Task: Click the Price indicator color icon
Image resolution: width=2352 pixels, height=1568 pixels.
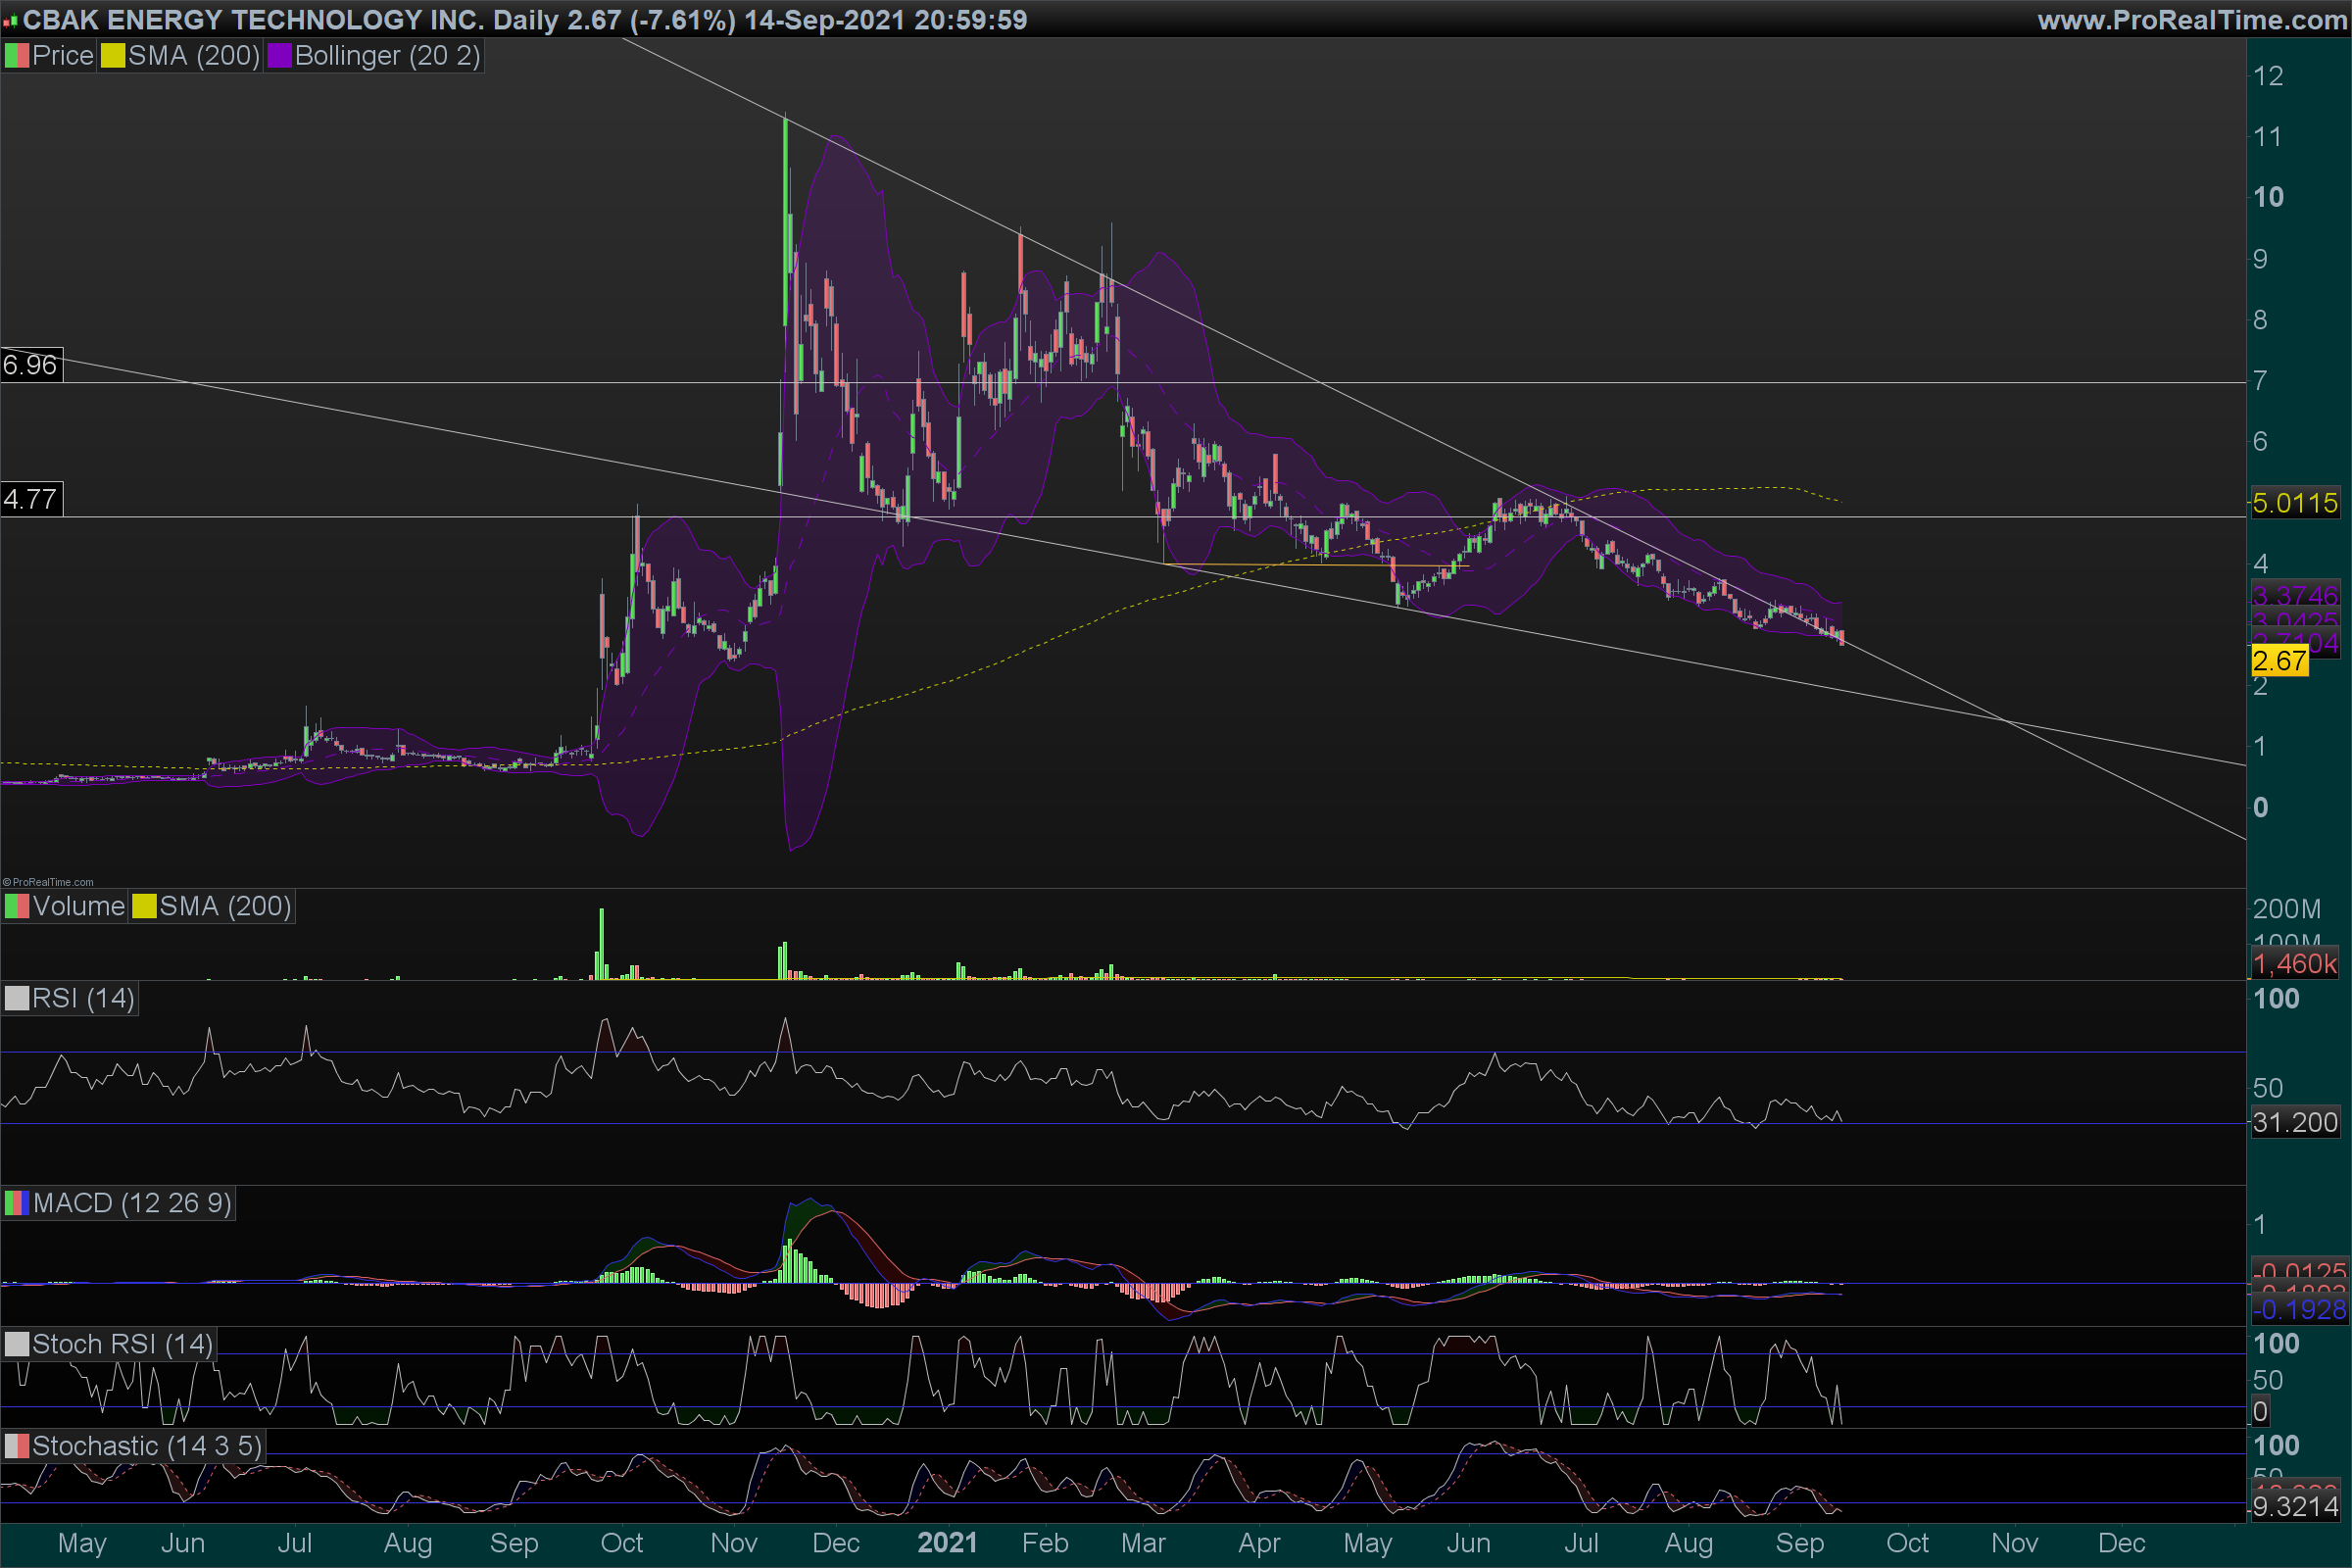Action: [17, 56]
